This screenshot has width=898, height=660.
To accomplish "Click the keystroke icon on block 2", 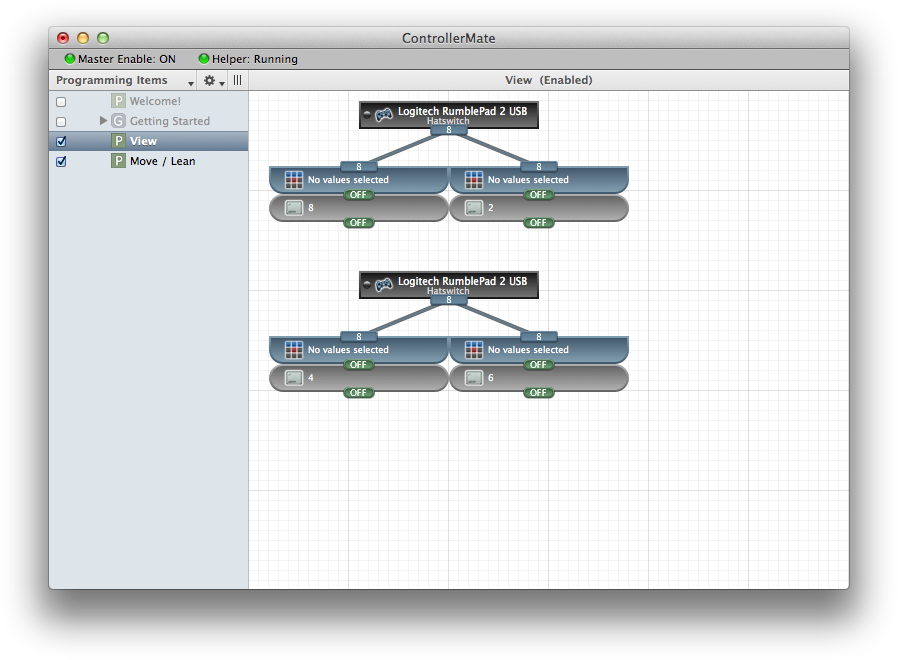I will 474,208.
